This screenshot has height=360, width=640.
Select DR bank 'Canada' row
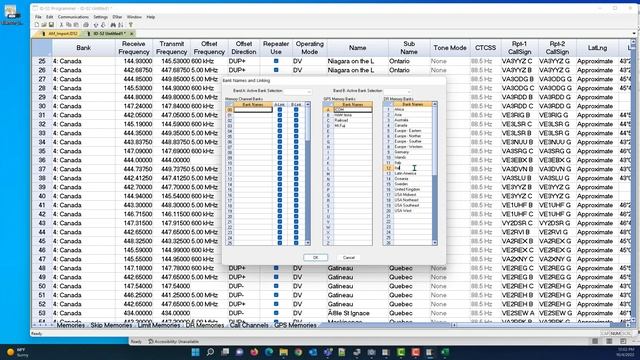coord(412,126)
